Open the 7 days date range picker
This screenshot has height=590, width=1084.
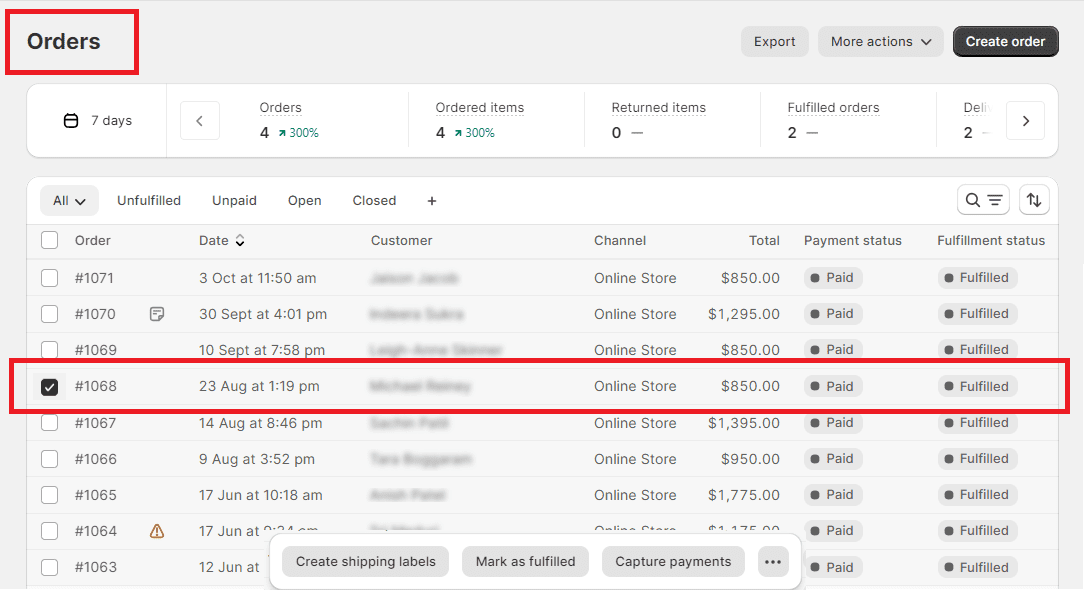98,121
